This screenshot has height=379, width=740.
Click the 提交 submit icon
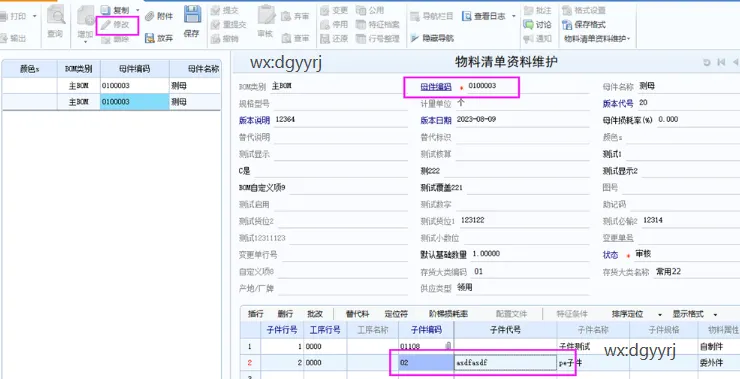(x=215, y=10)
